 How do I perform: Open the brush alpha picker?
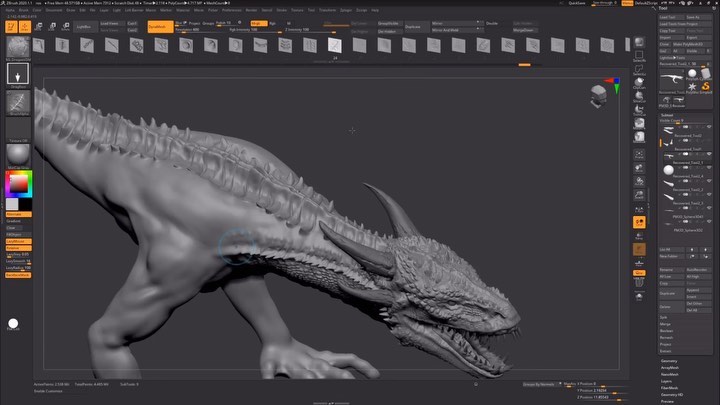click(18, 102)
